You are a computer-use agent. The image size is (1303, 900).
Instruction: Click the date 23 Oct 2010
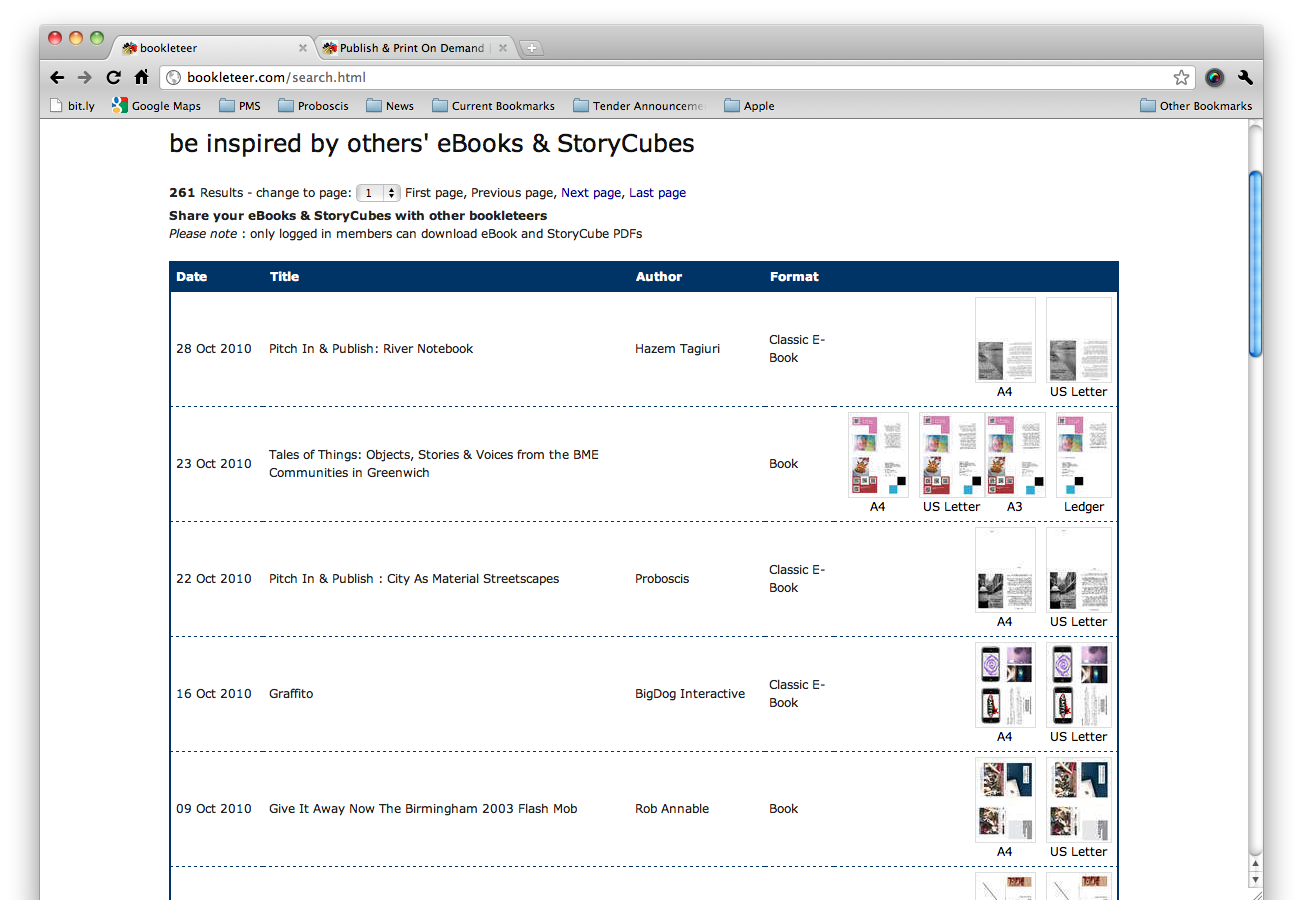pos(214,464)
